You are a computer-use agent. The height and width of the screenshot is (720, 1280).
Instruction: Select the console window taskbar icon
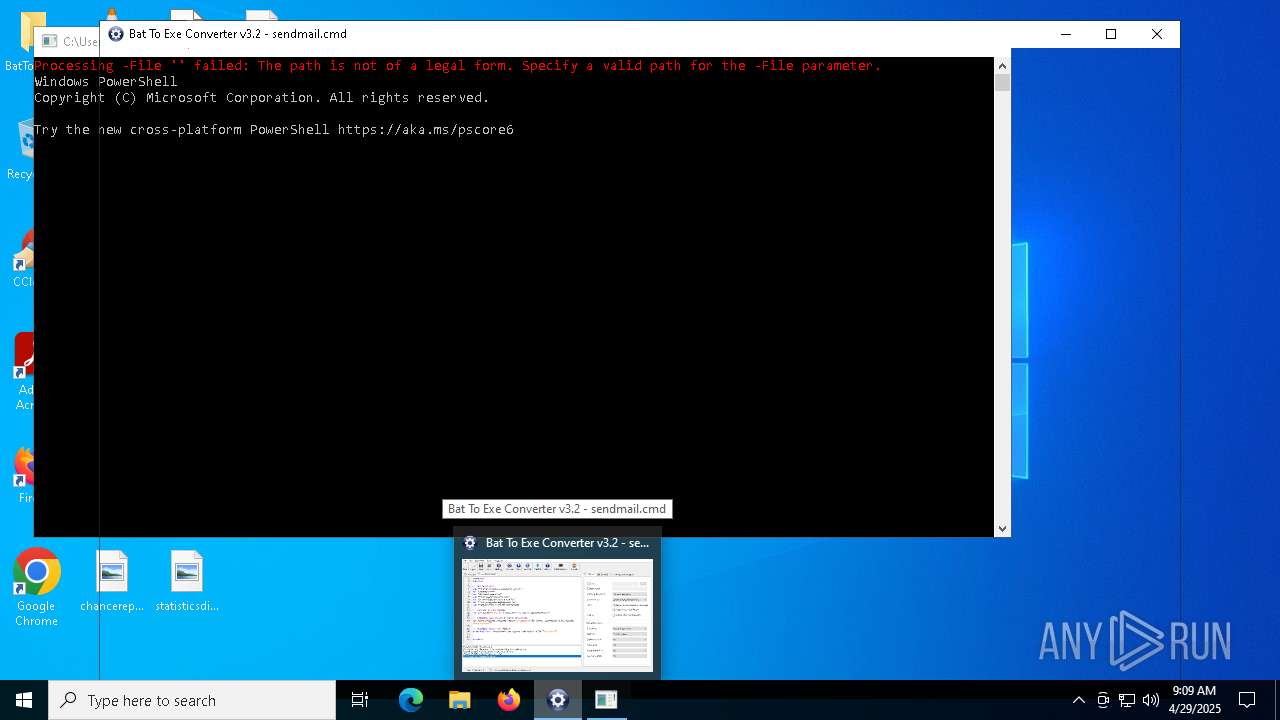point(606,700)
